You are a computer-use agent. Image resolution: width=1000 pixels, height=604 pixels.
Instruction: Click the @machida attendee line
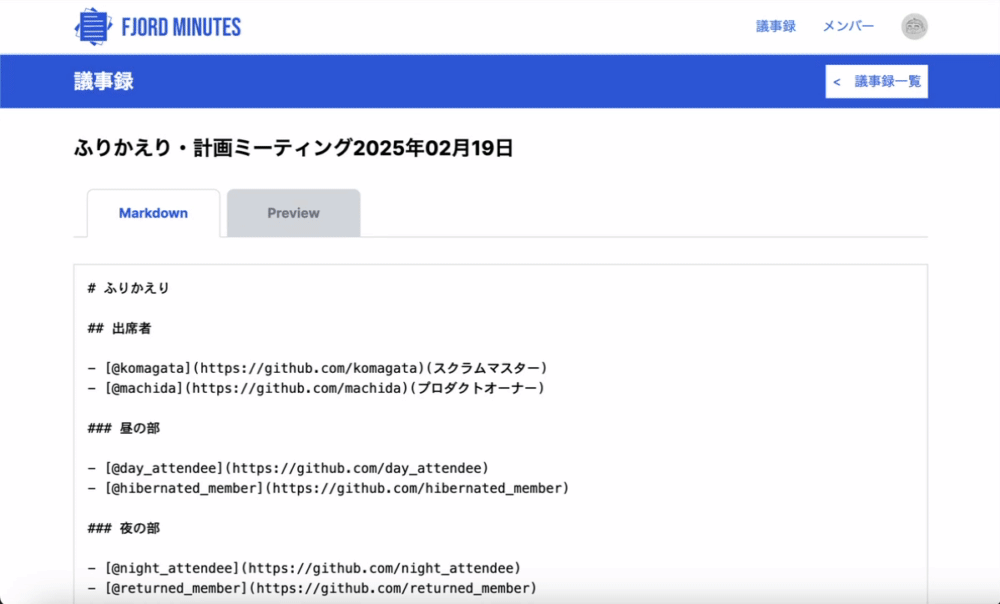(x=316, y=388)
